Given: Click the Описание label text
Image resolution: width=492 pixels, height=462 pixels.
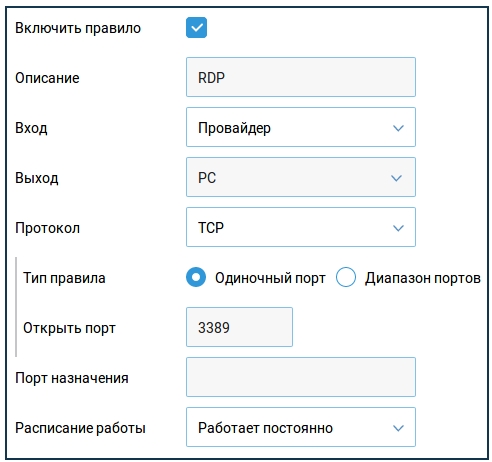Looking at the screenshot, I should pos(47,78).
